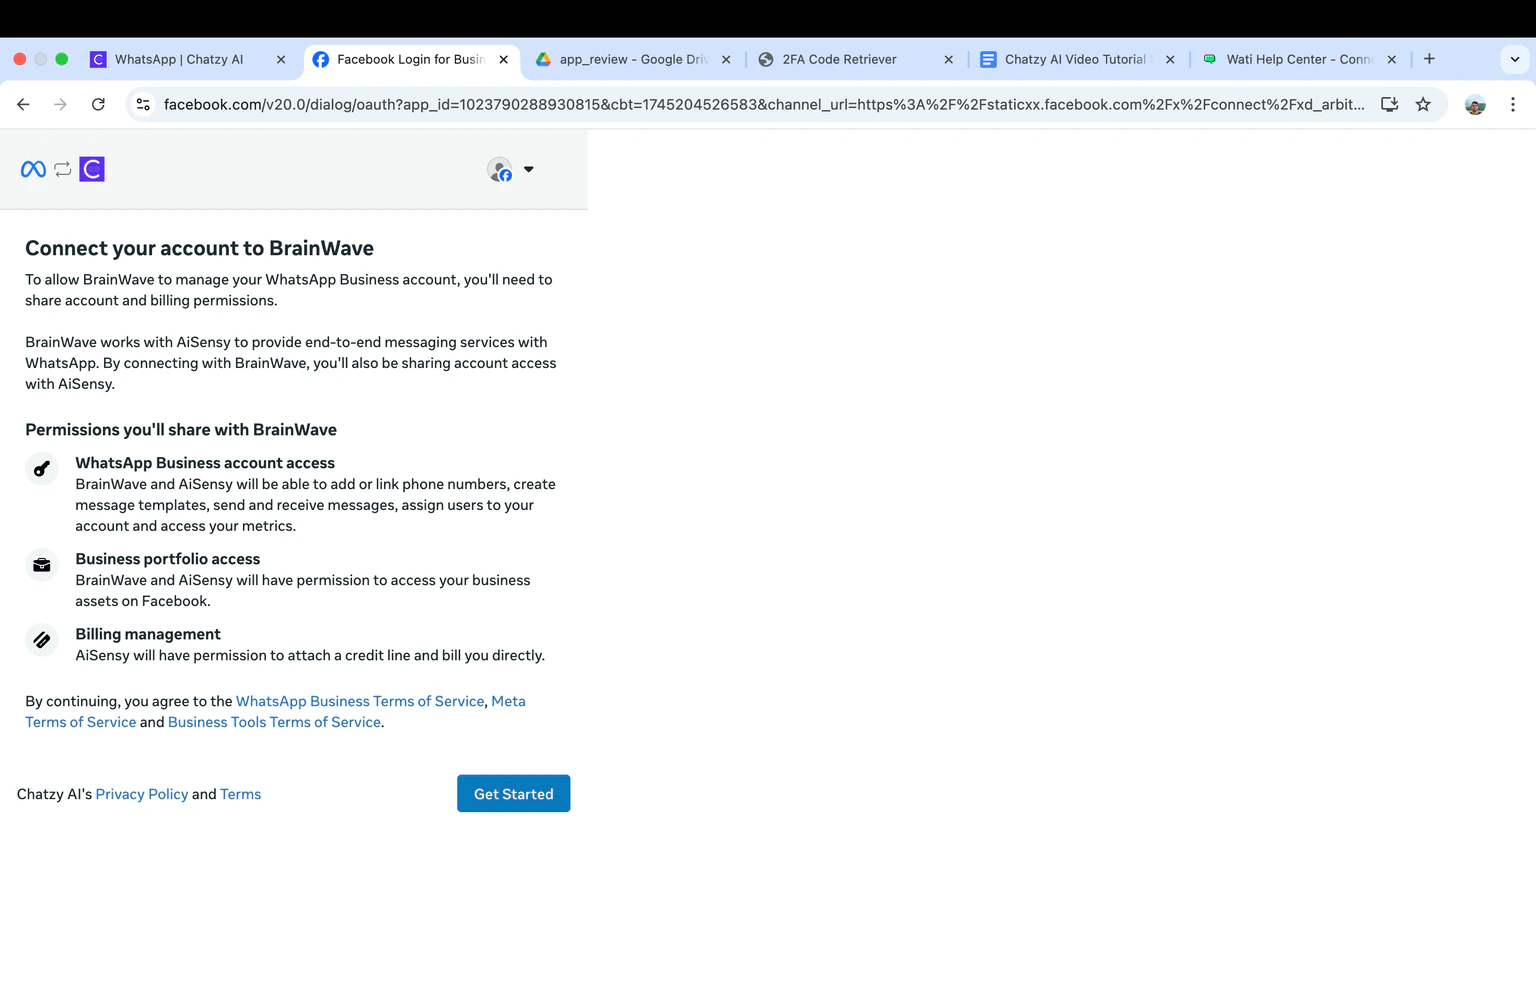
Task: Close the Facebook Login for Business tab
Action: pyautogui.click(x=504, y=60)
